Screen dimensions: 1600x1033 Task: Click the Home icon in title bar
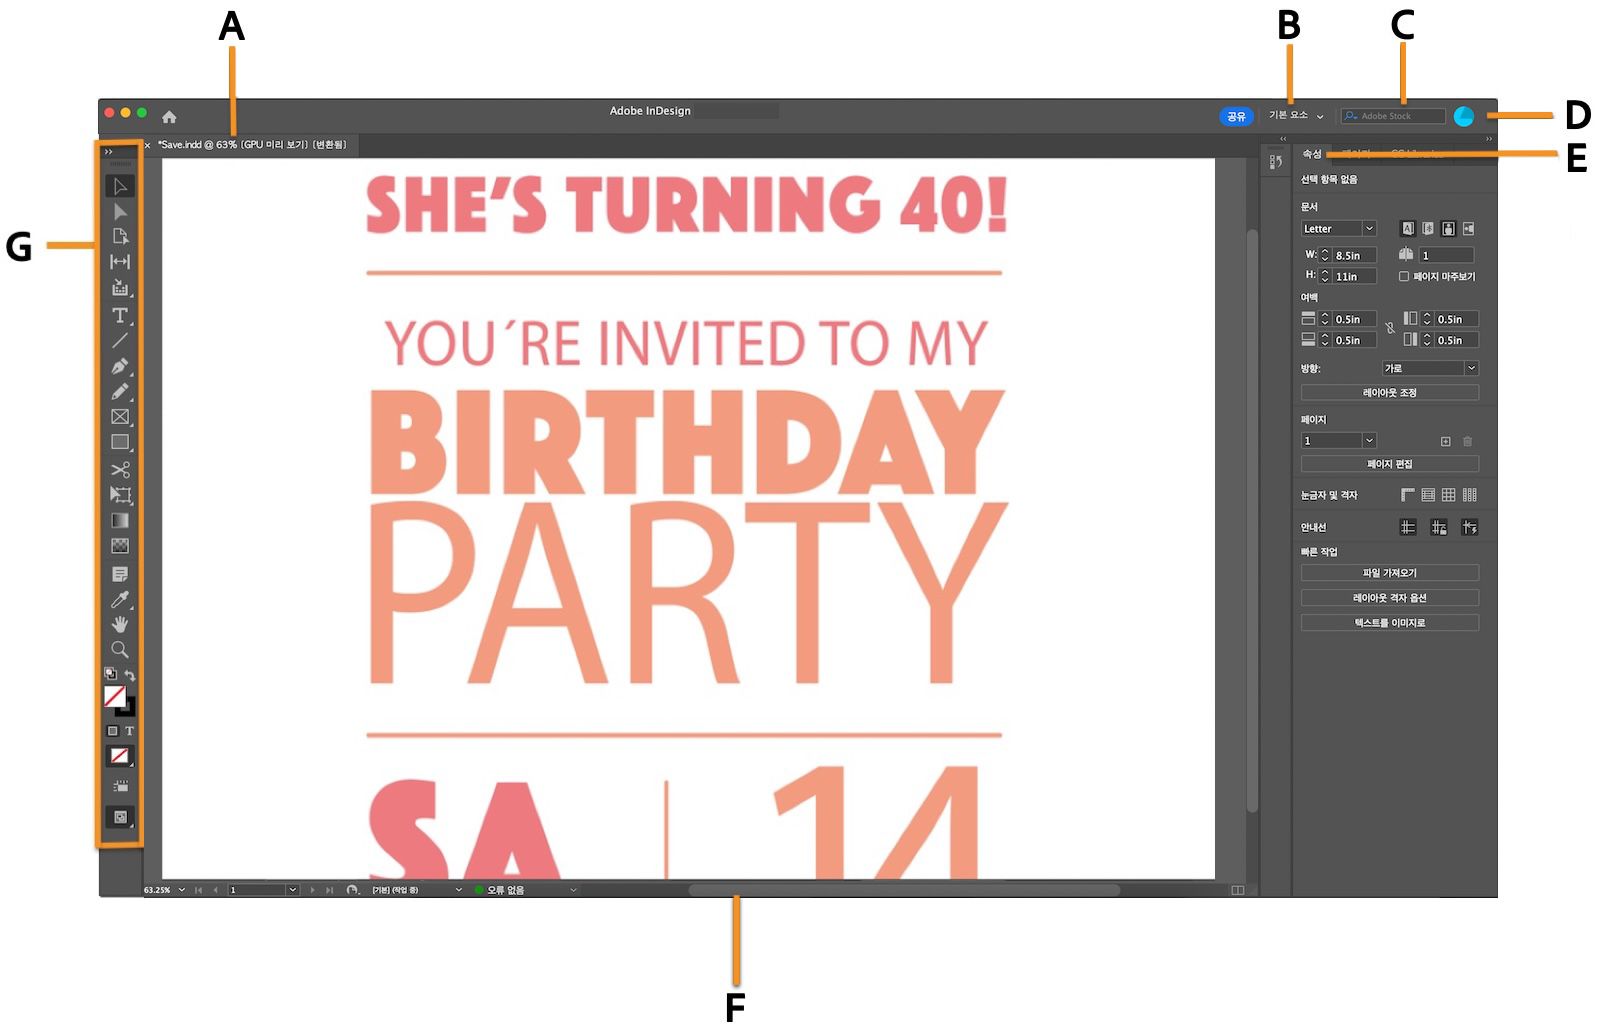[x=169, y=117]
